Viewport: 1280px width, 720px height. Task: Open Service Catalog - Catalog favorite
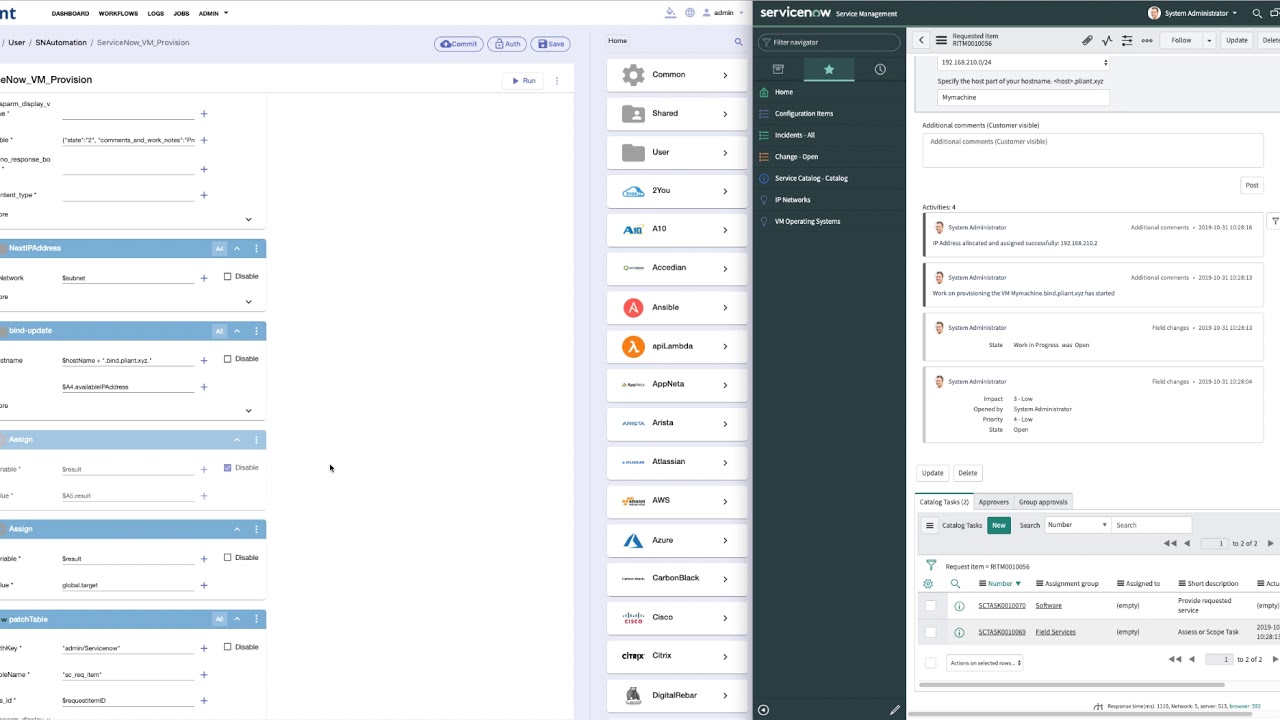(x=811, y=178)
